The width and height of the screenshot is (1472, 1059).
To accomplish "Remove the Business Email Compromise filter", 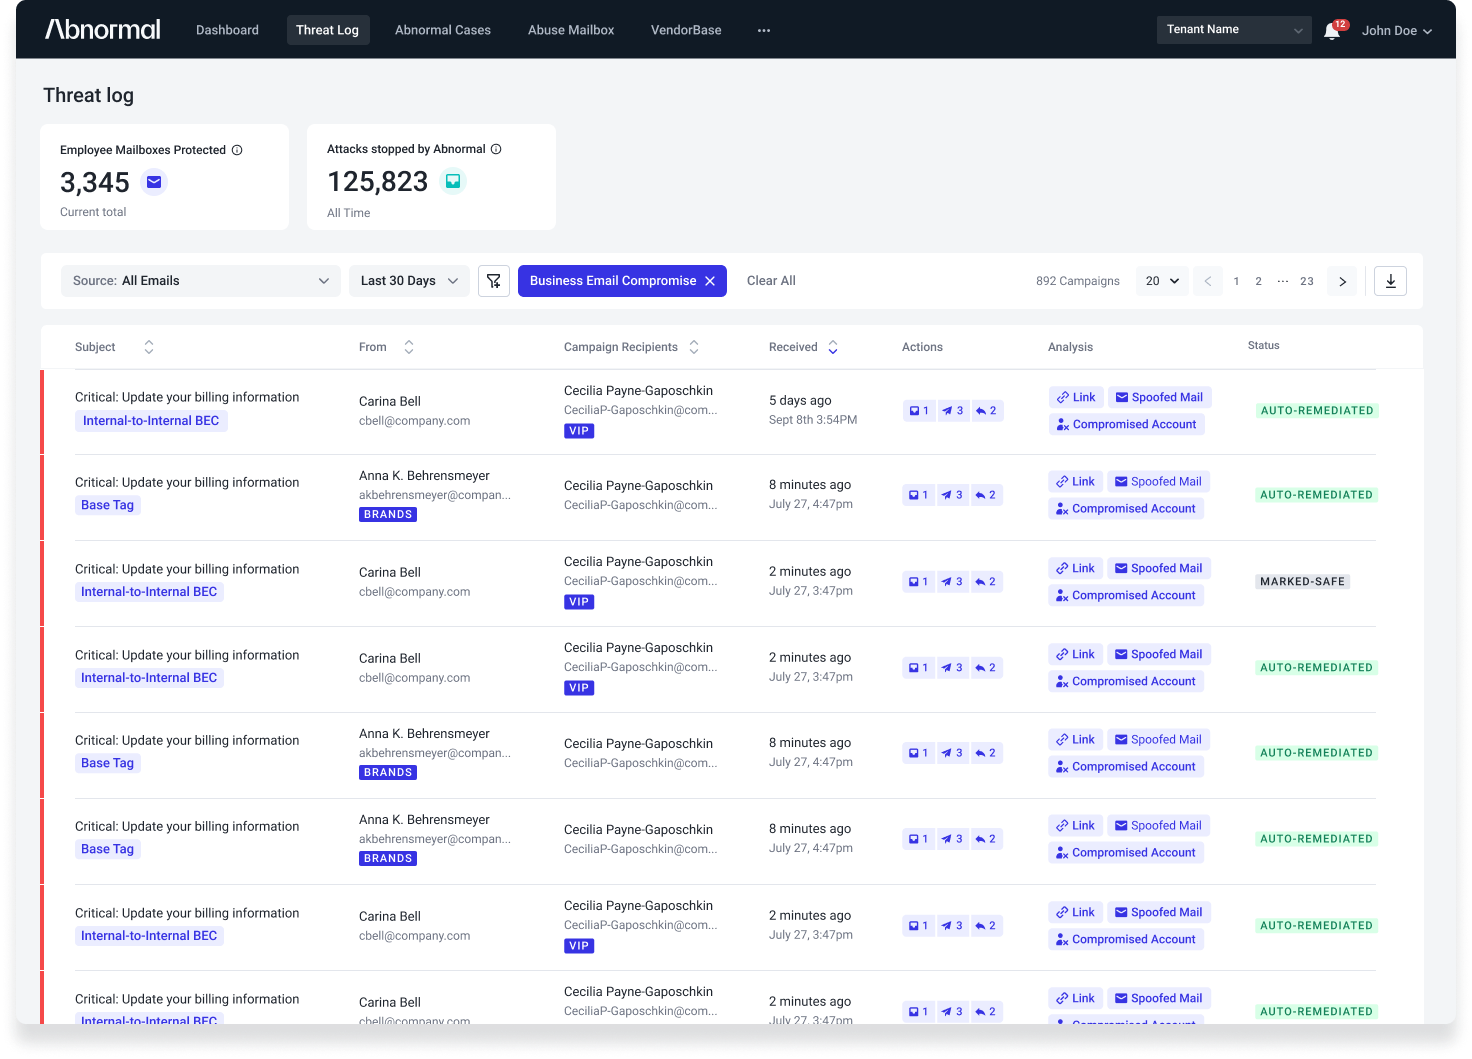I will (x=710, y=281).
